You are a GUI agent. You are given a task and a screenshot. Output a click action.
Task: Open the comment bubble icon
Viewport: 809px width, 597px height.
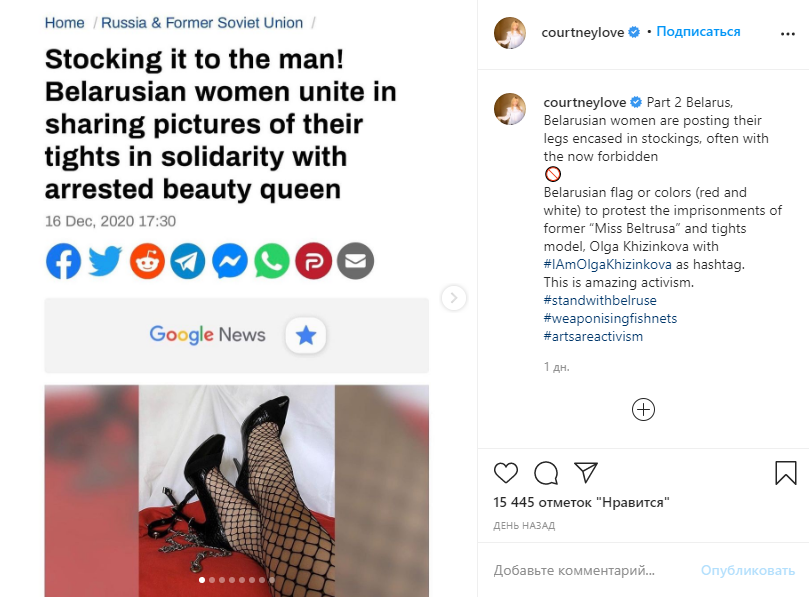546,472
